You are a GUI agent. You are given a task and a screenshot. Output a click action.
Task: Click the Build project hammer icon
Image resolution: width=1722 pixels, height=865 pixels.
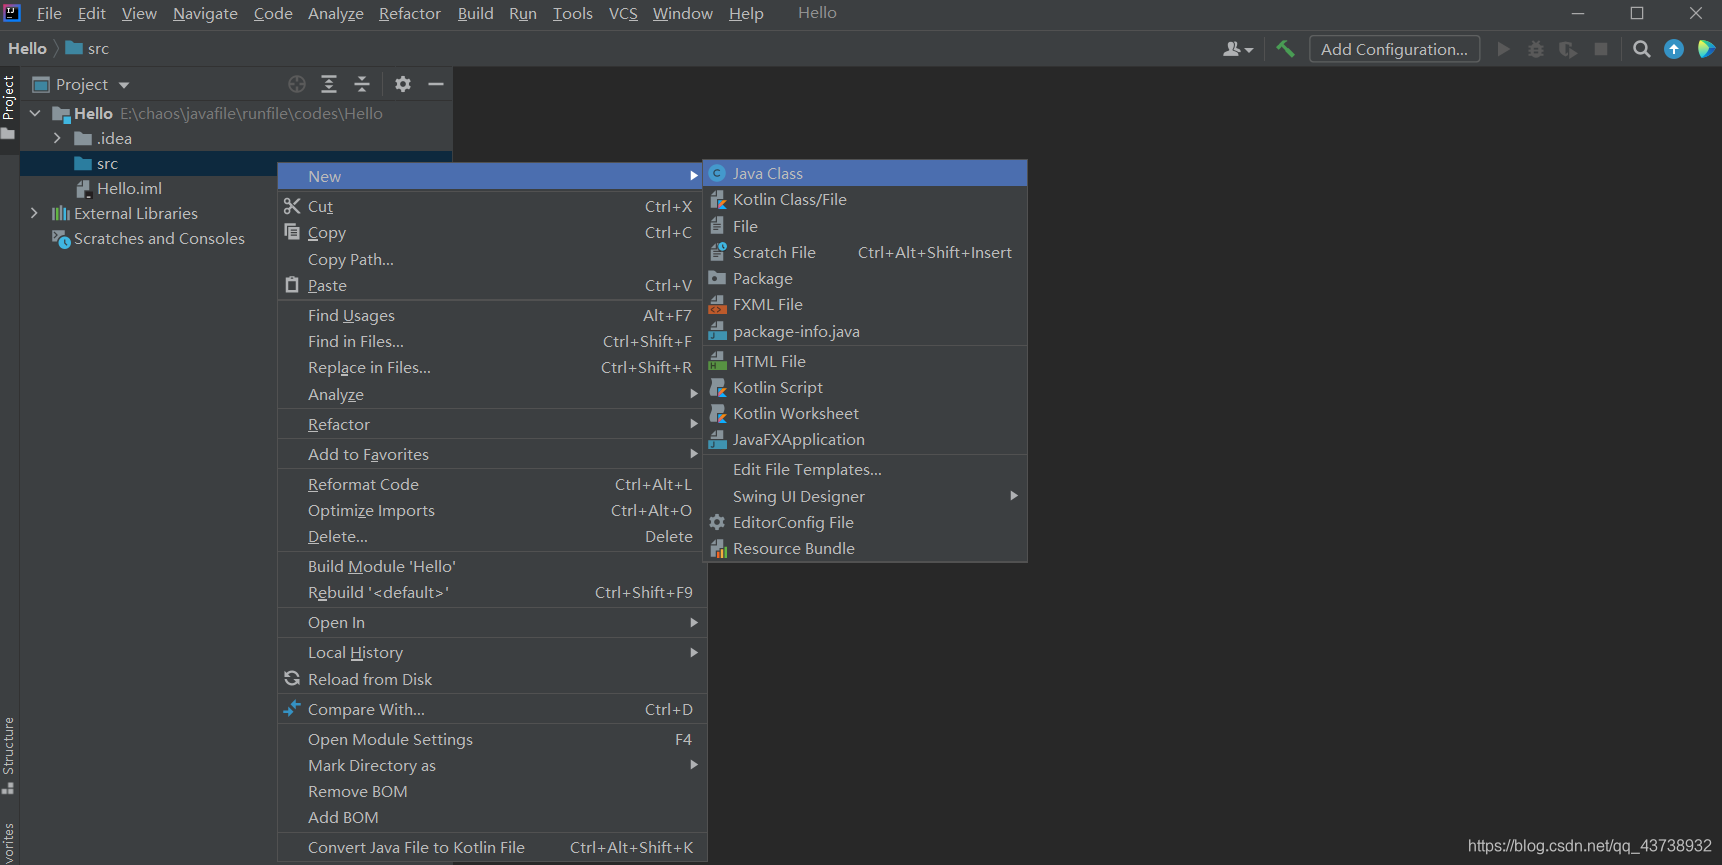[x=1285, y=48]
